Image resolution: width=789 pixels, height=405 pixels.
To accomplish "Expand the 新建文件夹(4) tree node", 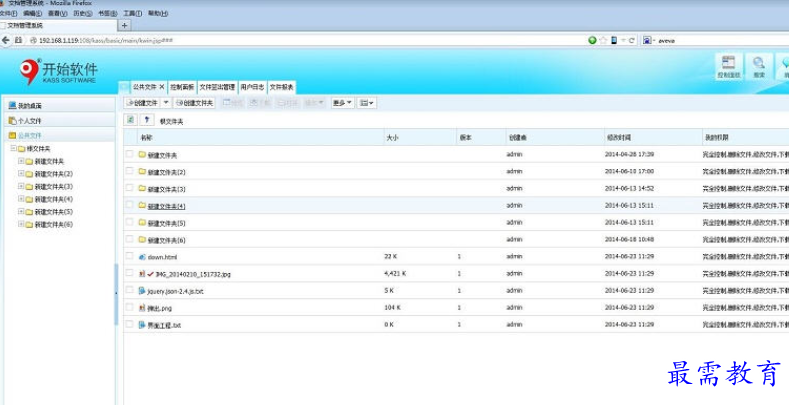I will pos(21,199).
